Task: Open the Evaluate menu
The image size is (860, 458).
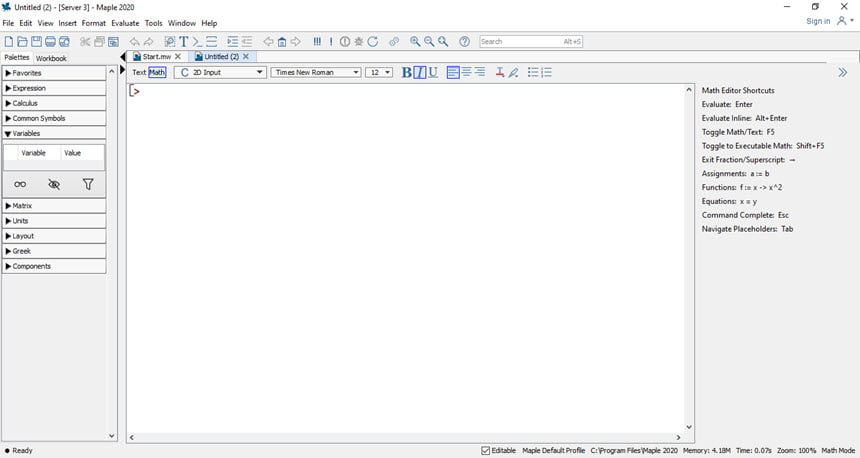Action: (x=125, y=23)
